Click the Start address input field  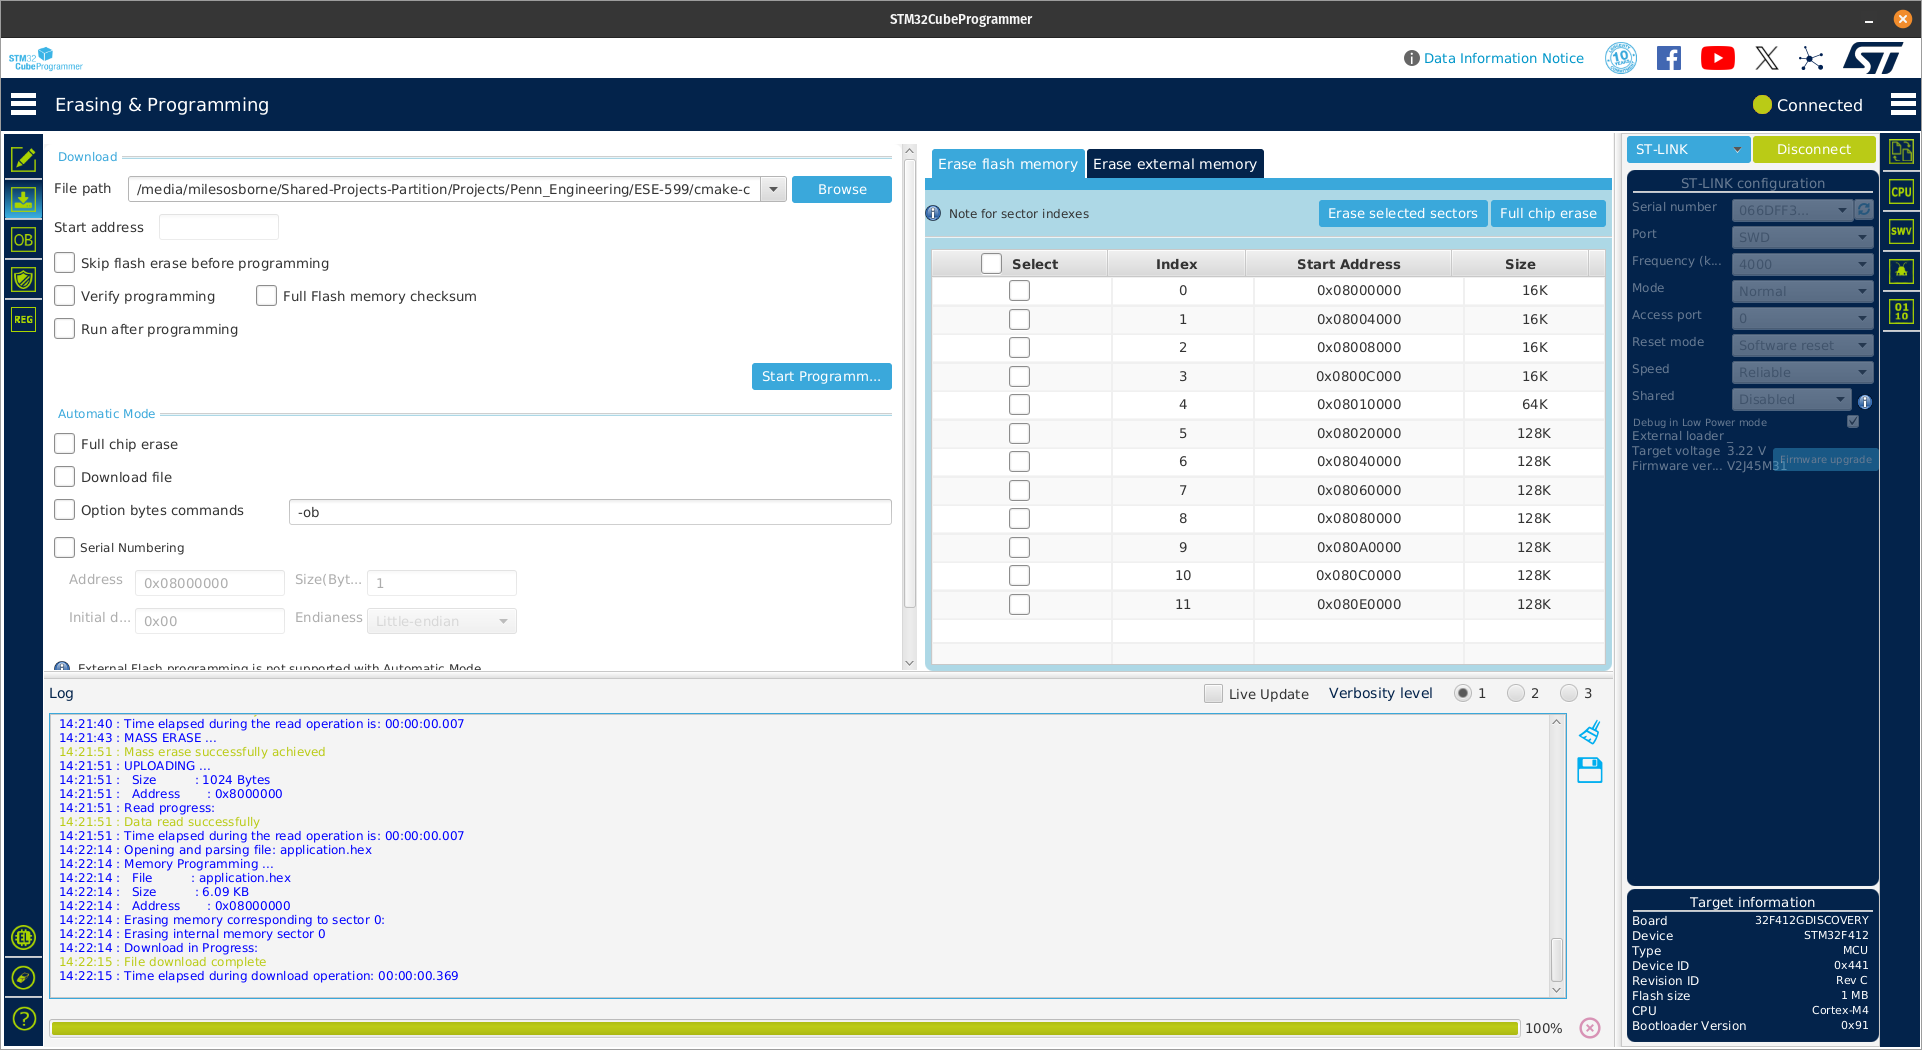(x=218, y=227)
